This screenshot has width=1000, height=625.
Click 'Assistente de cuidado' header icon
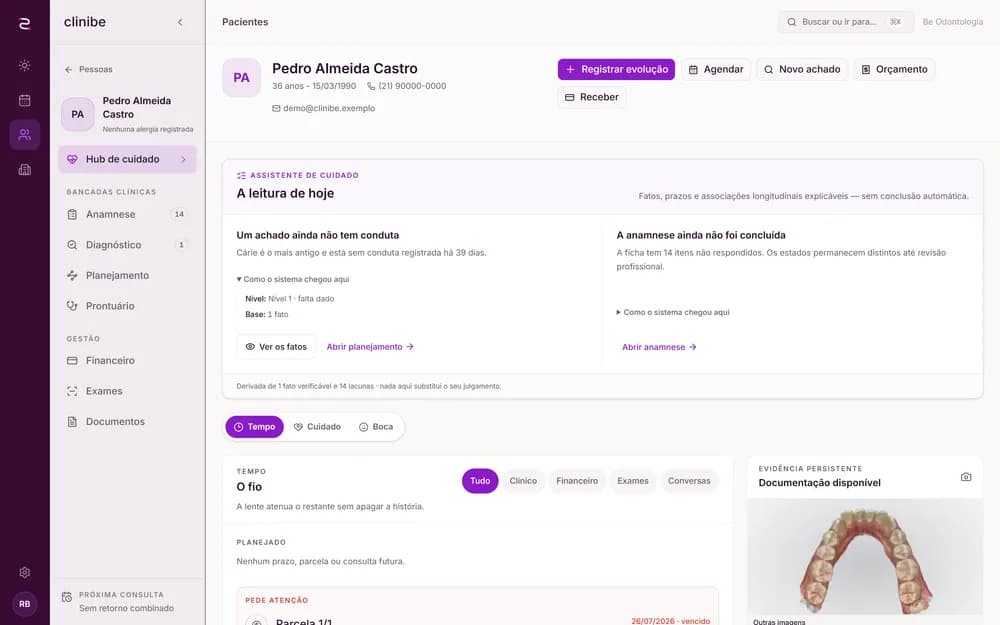[x=241, y=175]
